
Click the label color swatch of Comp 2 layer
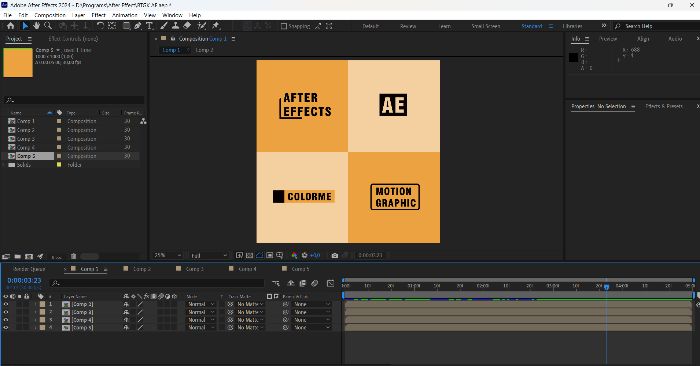tap(42, 304)
